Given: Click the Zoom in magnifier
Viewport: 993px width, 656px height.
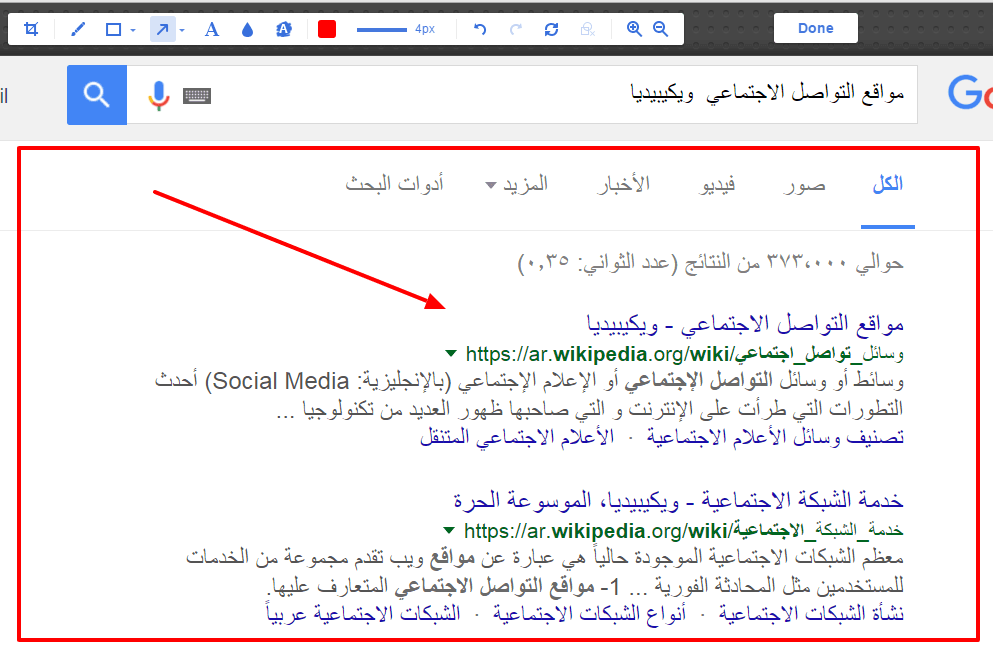Looking at the screenshot, I should [634, 29].
